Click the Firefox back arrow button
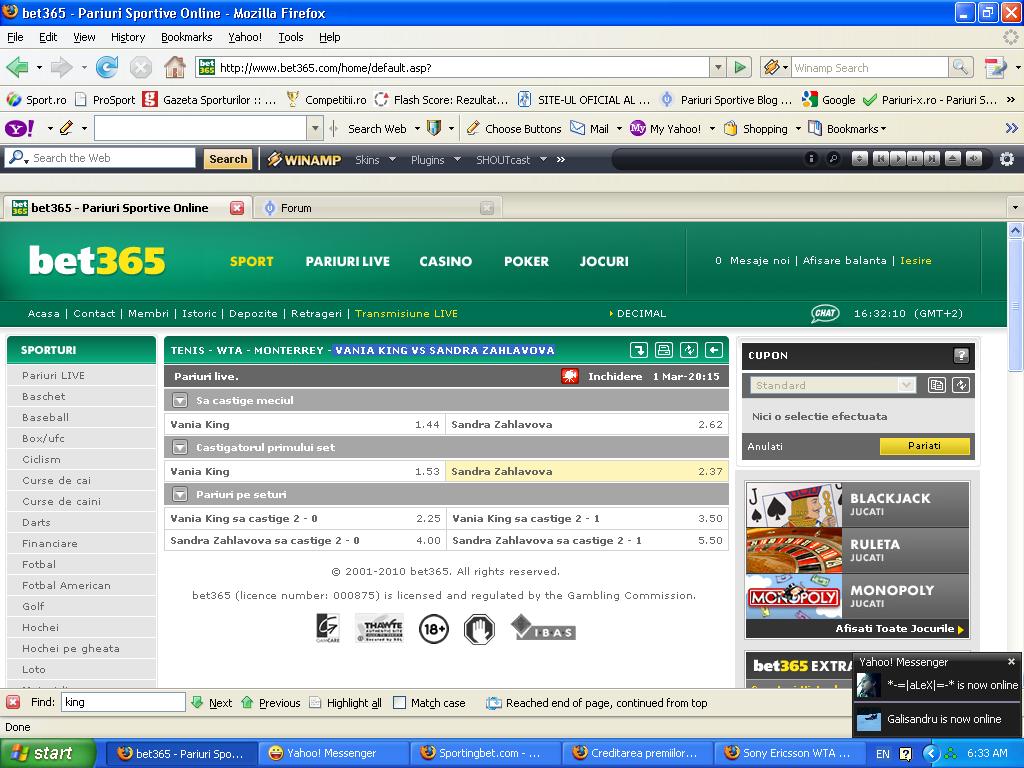The image size is (1024, 768). tap(17, 67)
